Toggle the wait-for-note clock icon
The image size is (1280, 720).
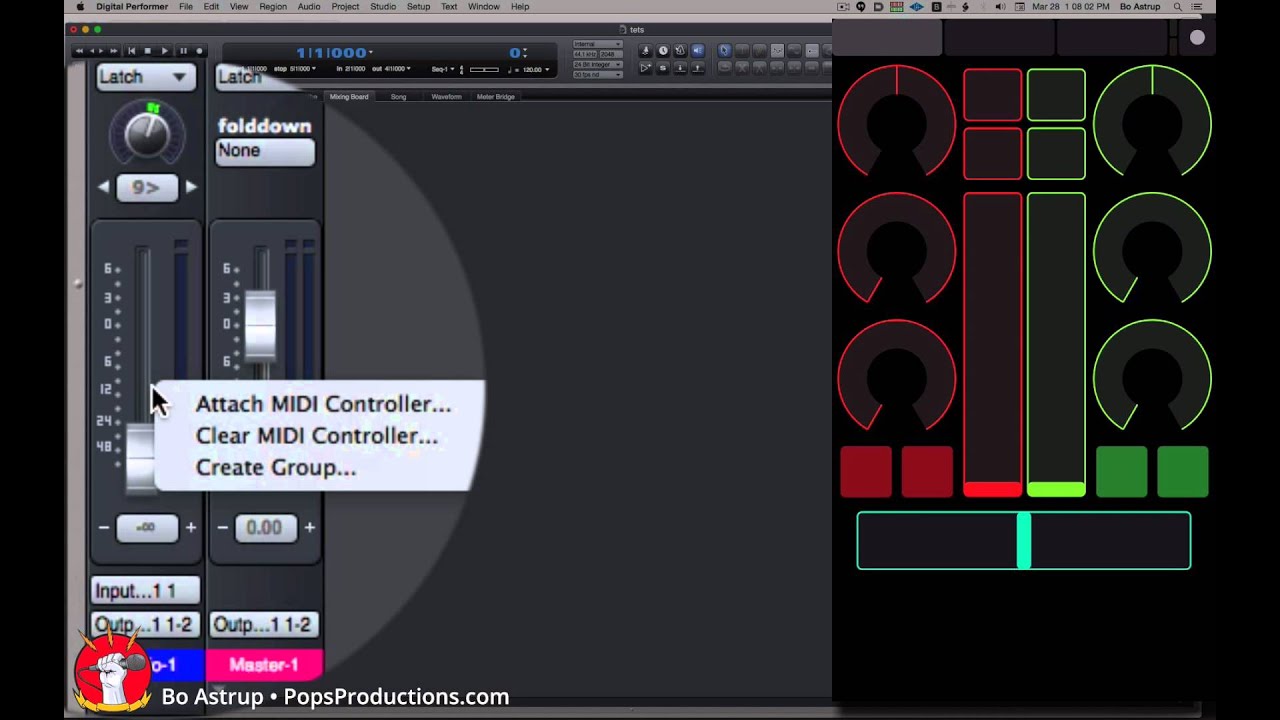pyautogui.click(x=662, y=51)
